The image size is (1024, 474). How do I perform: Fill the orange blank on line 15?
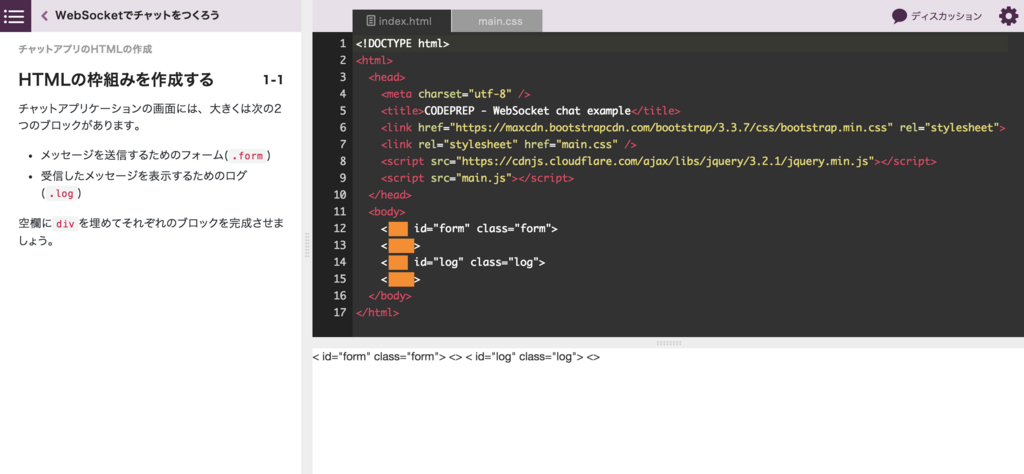point(401,279)
